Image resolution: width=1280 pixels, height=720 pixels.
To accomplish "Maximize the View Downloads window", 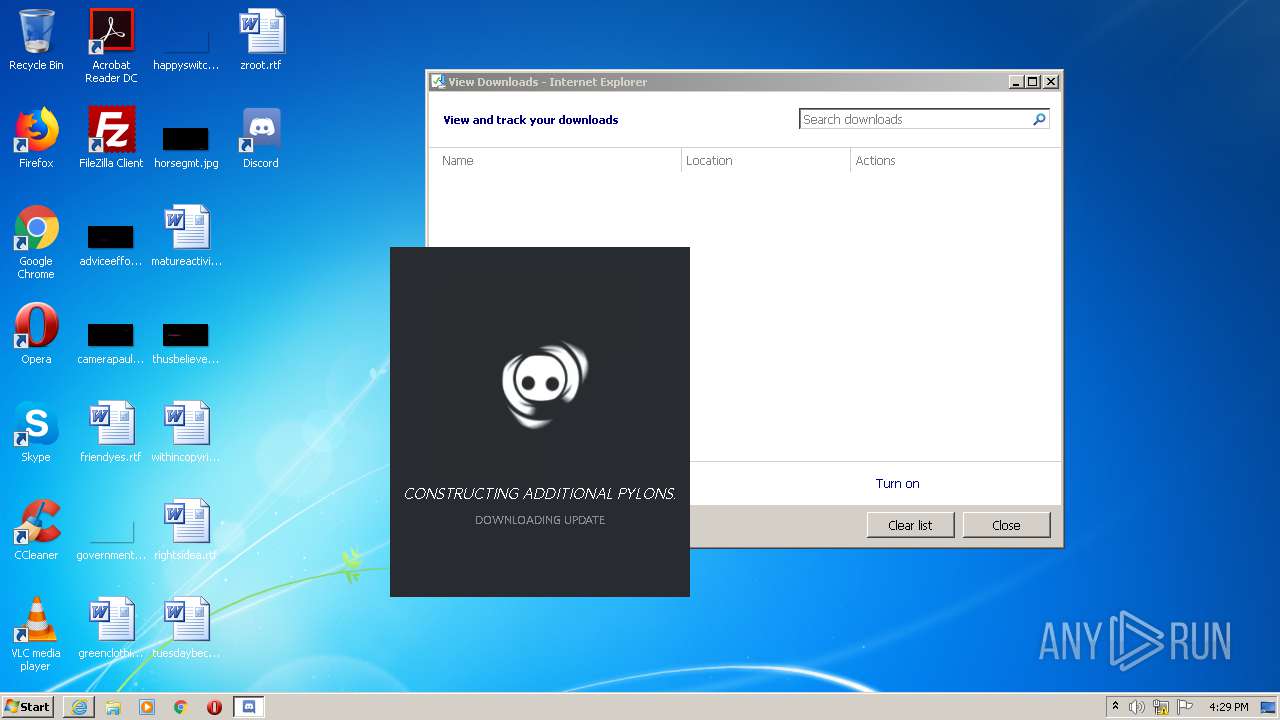I will point(1033,82).
